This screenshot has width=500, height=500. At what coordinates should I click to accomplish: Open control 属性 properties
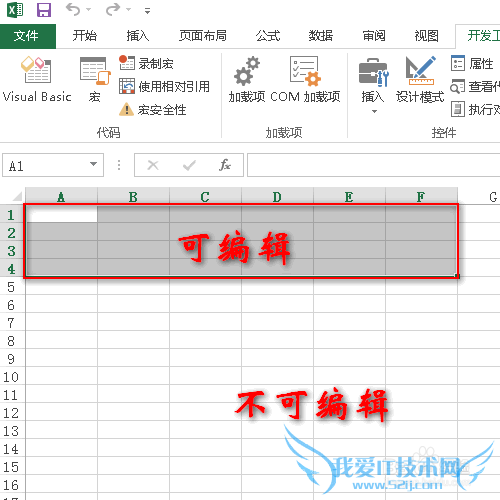[472, 63]
